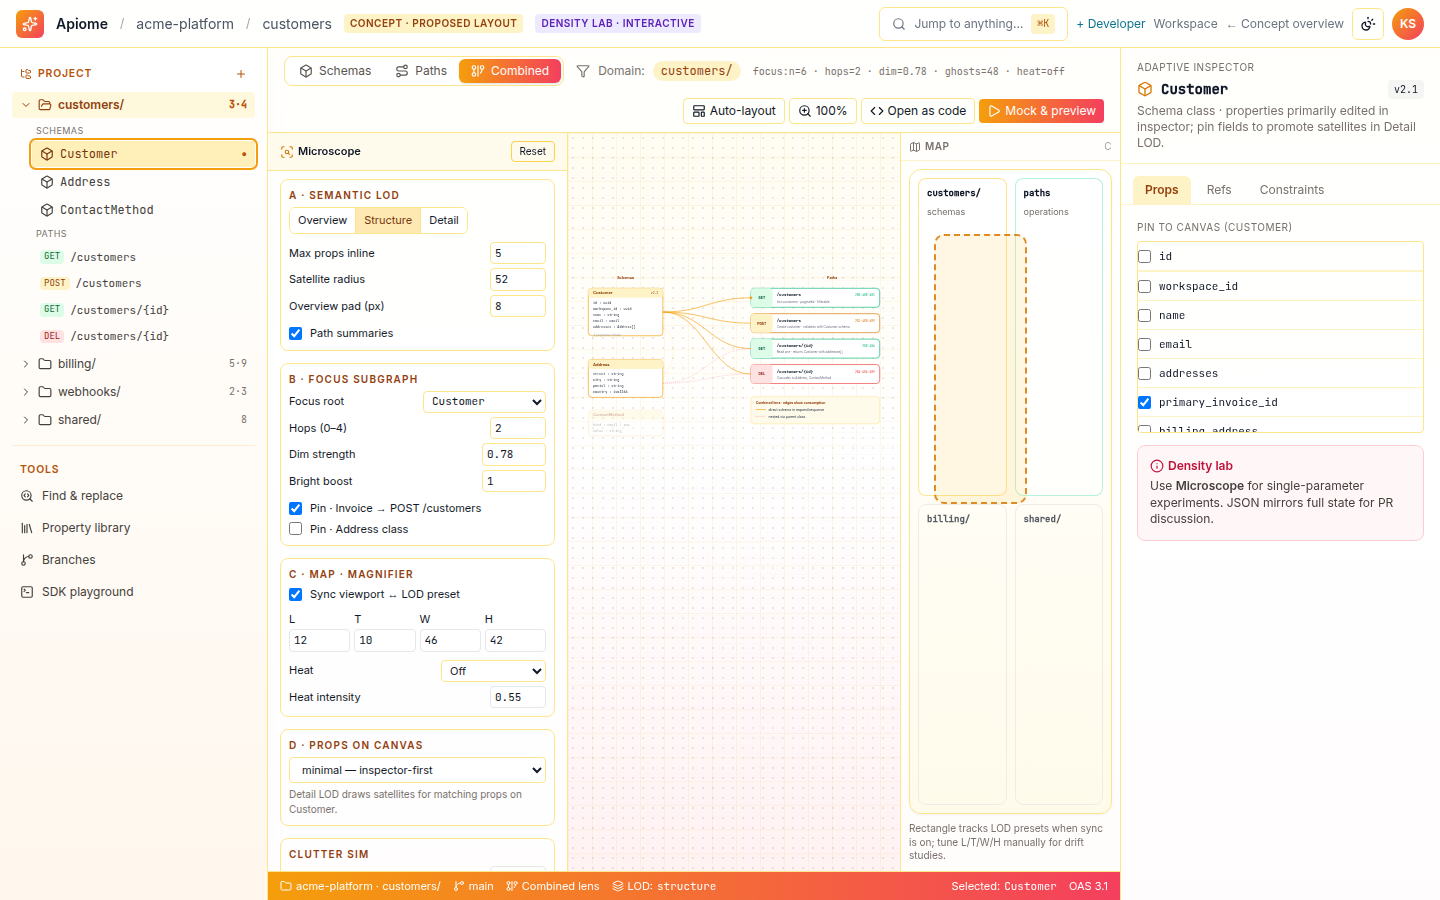This screenshot has height=900, width=1440.
Task: Enable Pin Address class checkbox
Action: (x=296, y=529)
